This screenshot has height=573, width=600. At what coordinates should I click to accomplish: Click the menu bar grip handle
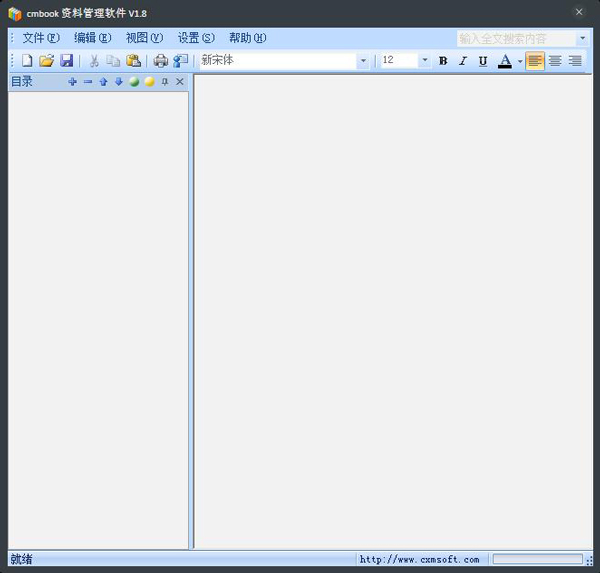(12, 38)
